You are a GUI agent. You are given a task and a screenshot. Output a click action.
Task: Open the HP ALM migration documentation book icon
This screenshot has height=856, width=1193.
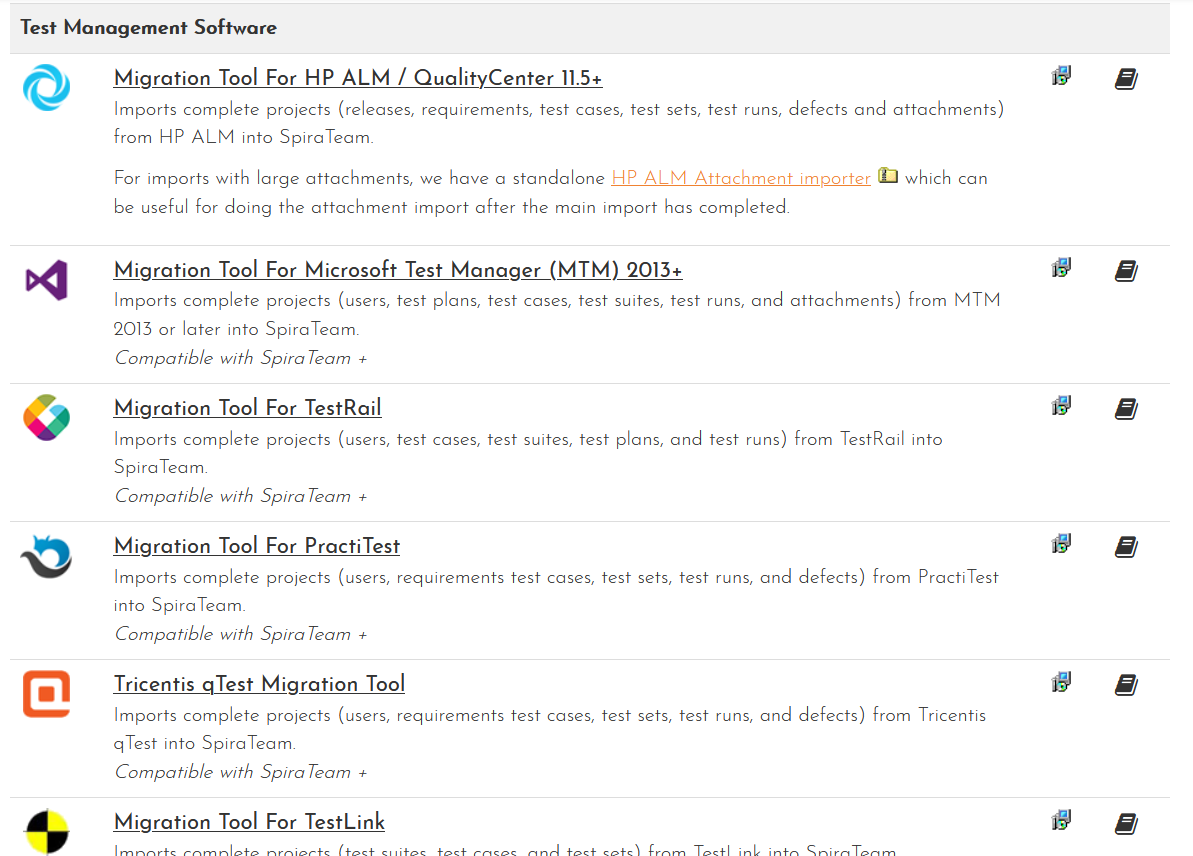coord(1126,79)
